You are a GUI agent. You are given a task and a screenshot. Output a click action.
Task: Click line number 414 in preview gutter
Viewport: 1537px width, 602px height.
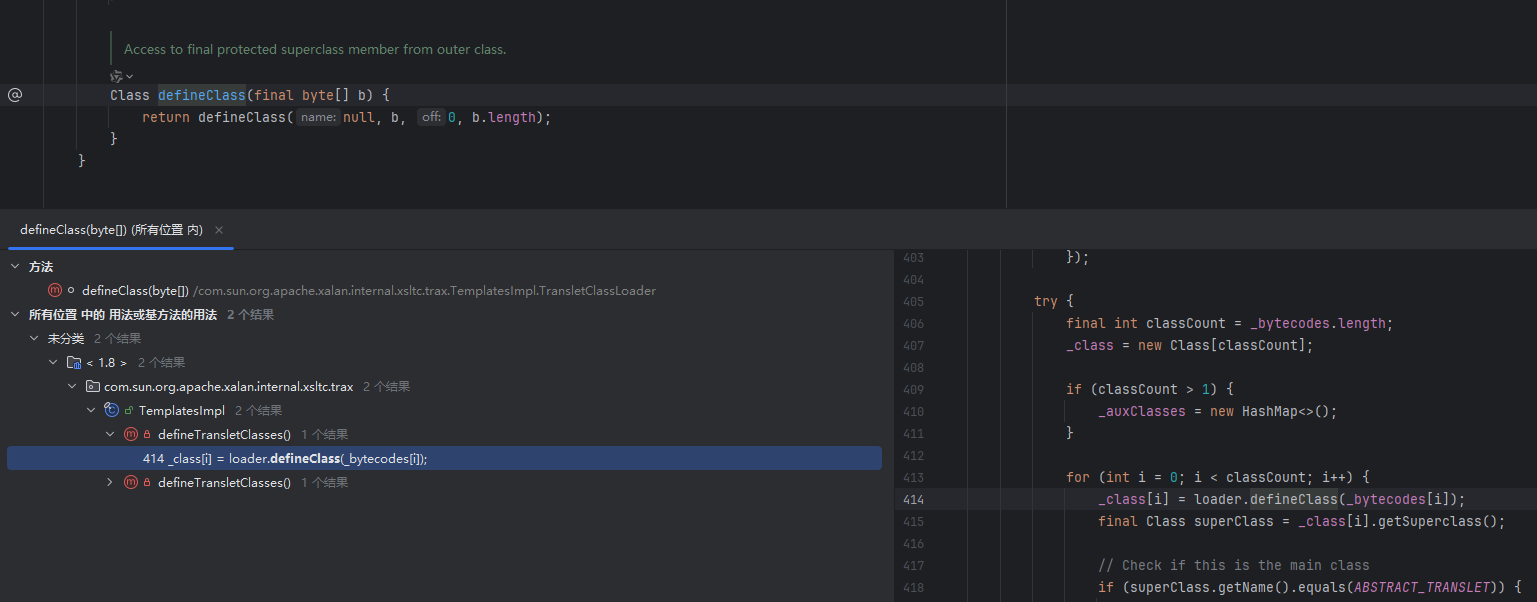[912, 499]
